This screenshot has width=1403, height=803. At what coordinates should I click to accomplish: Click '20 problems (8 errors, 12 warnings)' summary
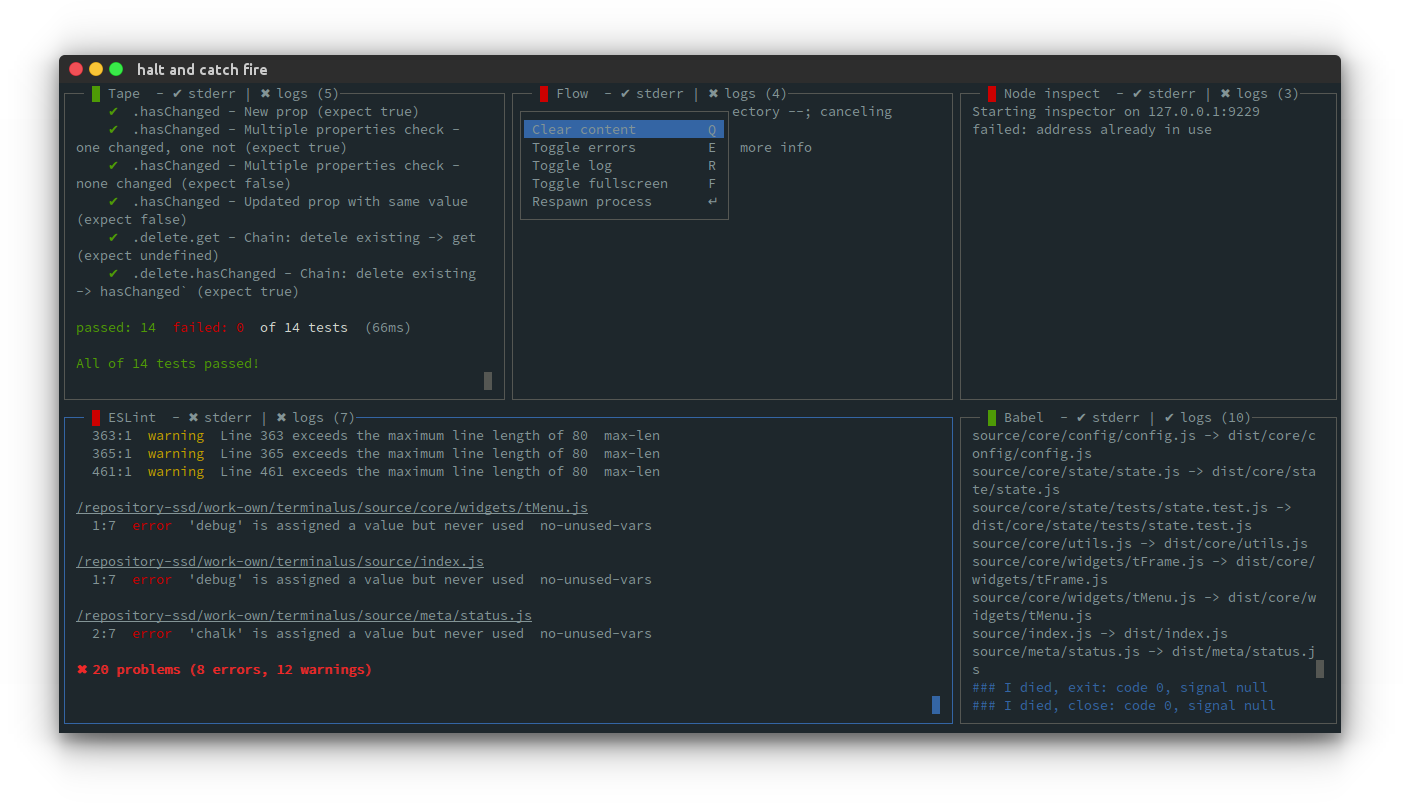pos(224,669)
